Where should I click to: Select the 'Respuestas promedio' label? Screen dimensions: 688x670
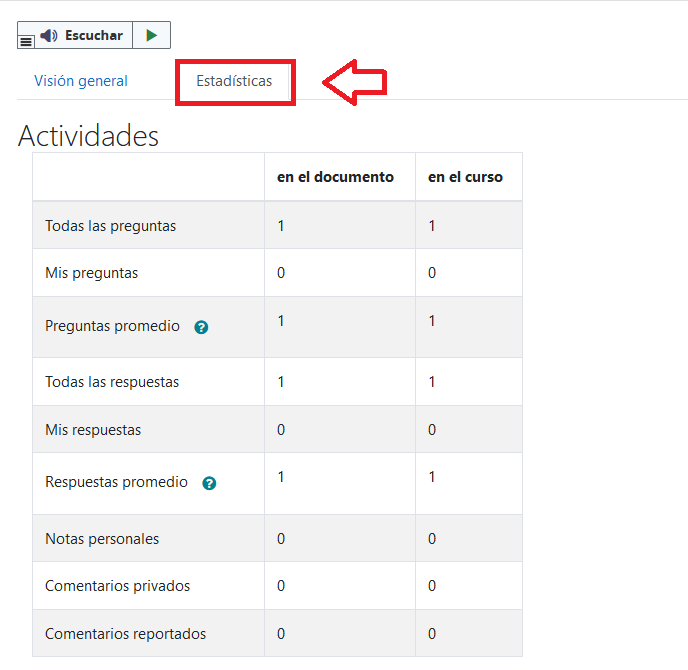[x=116, y=482]
